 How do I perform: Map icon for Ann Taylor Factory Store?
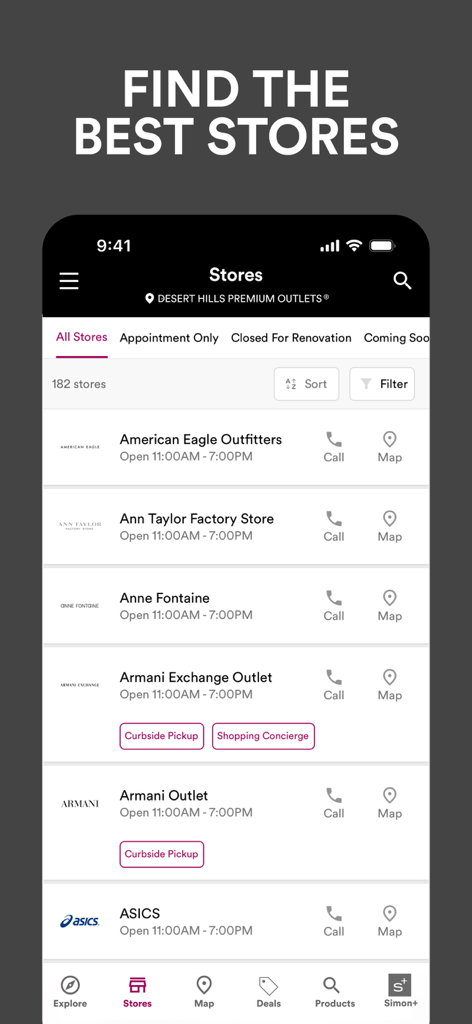(x=390, y=526)
